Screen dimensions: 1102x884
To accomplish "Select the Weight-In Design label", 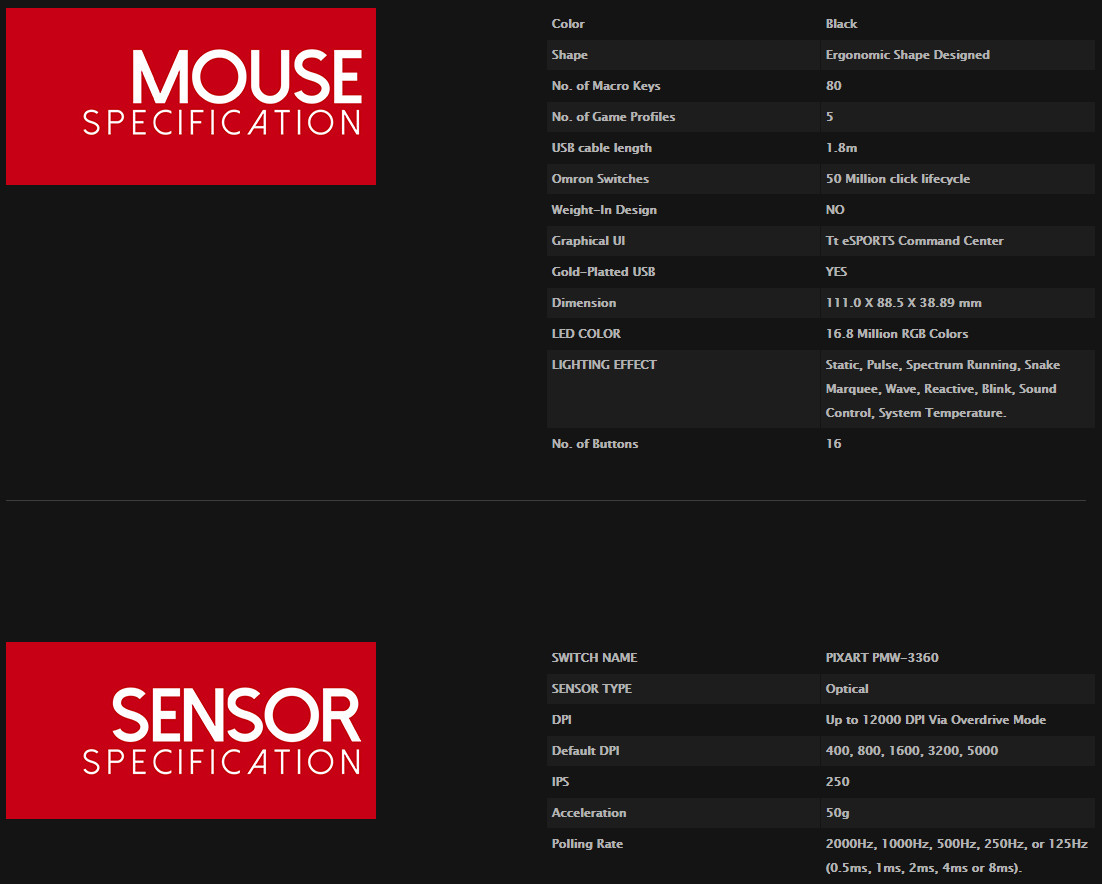I will (x=604, y=209).
